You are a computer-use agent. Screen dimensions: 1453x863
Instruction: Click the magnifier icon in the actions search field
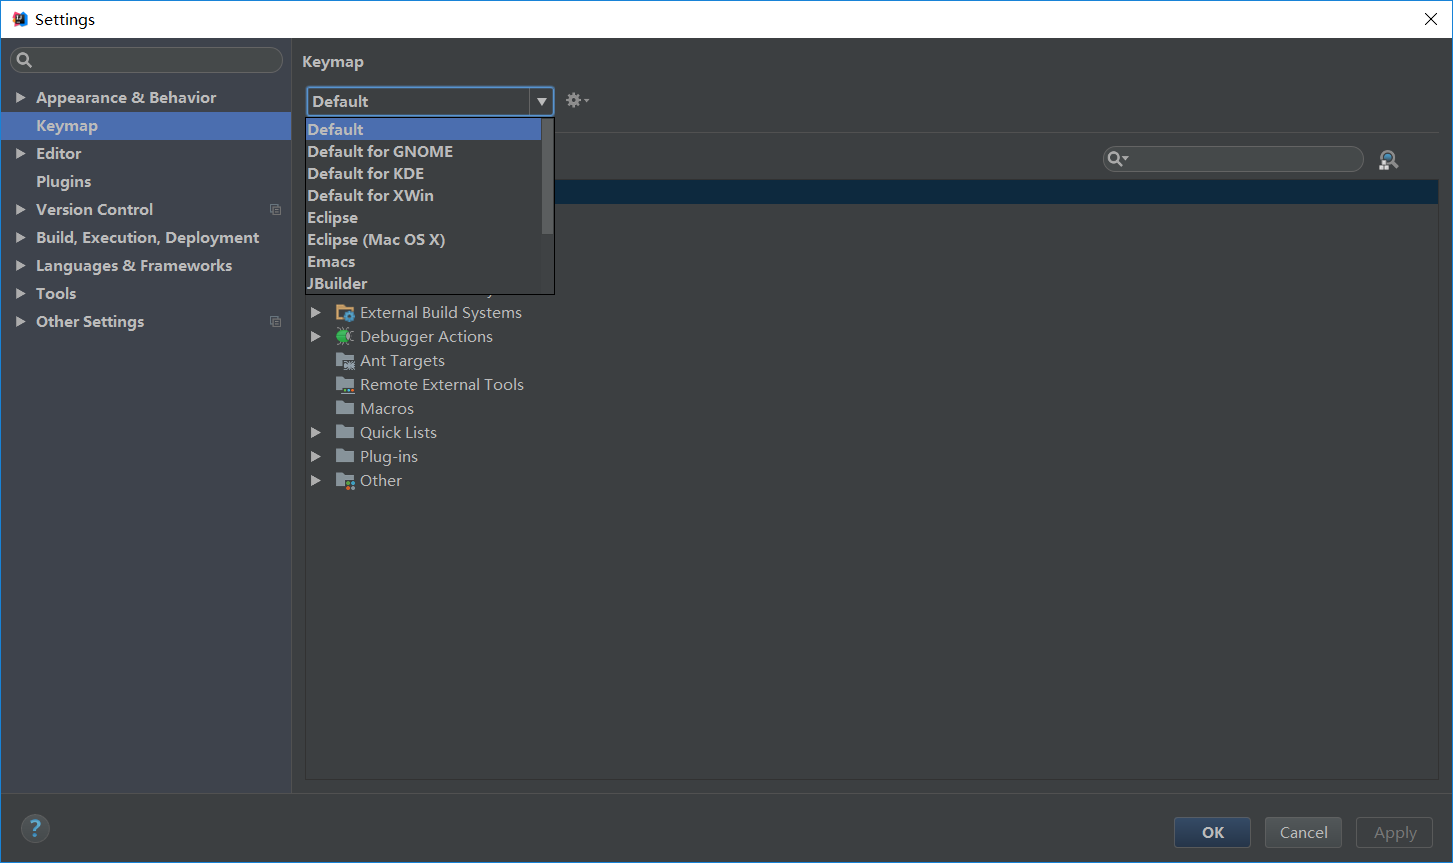[1117, 159]
